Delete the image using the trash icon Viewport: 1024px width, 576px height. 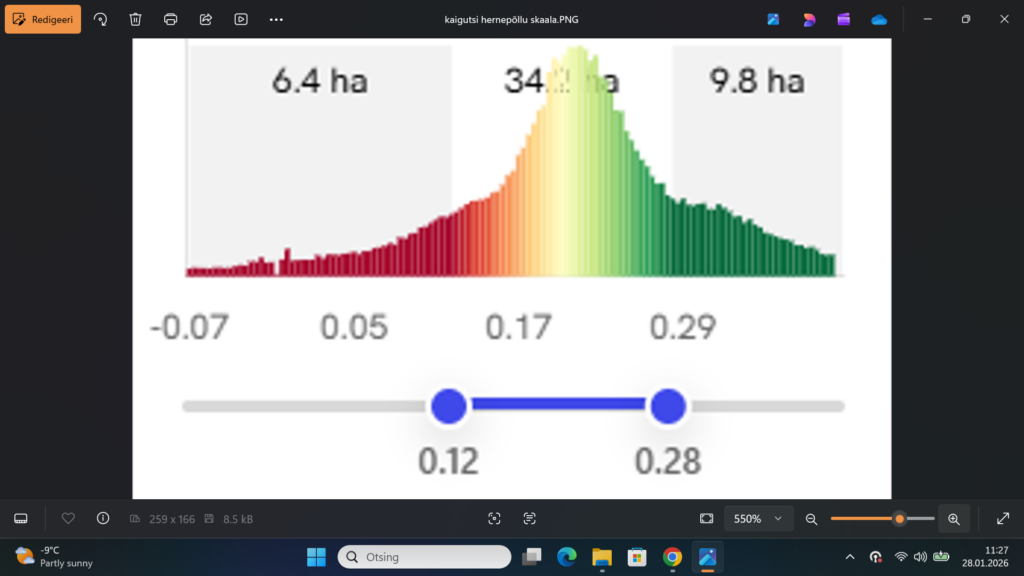click(x=136, y=19)
